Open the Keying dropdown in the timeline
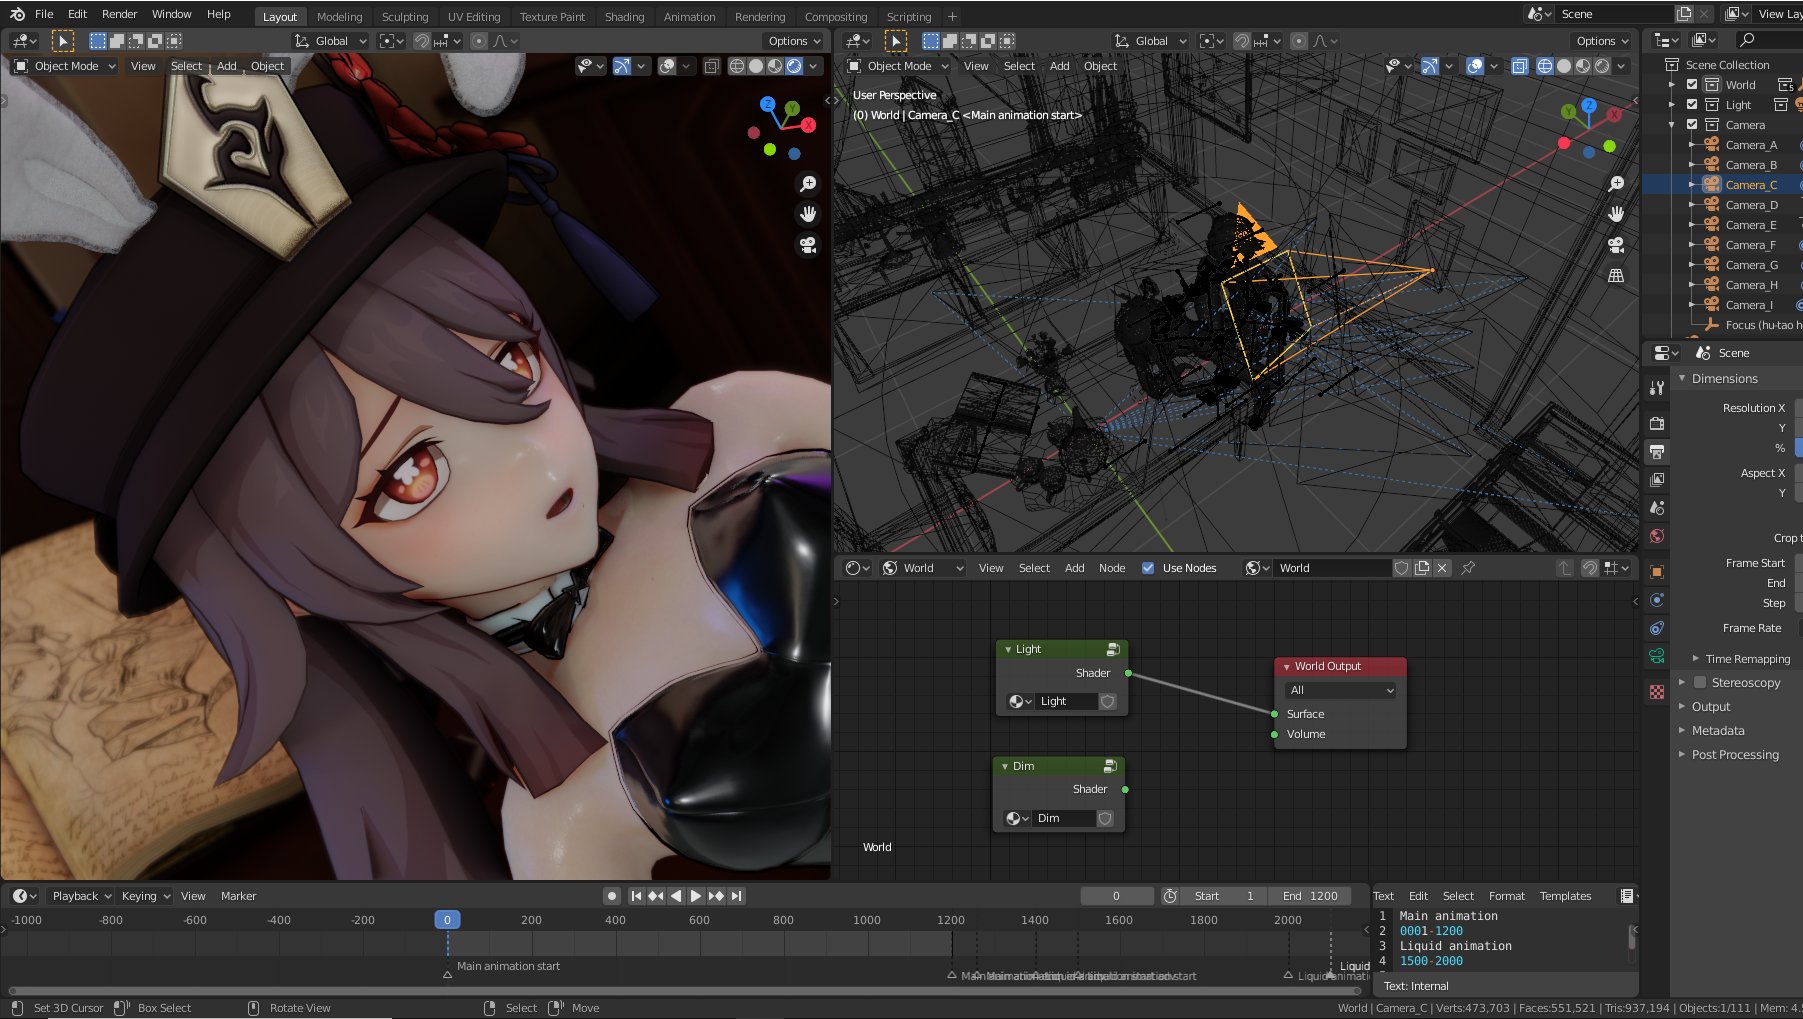 coord(146,896)
